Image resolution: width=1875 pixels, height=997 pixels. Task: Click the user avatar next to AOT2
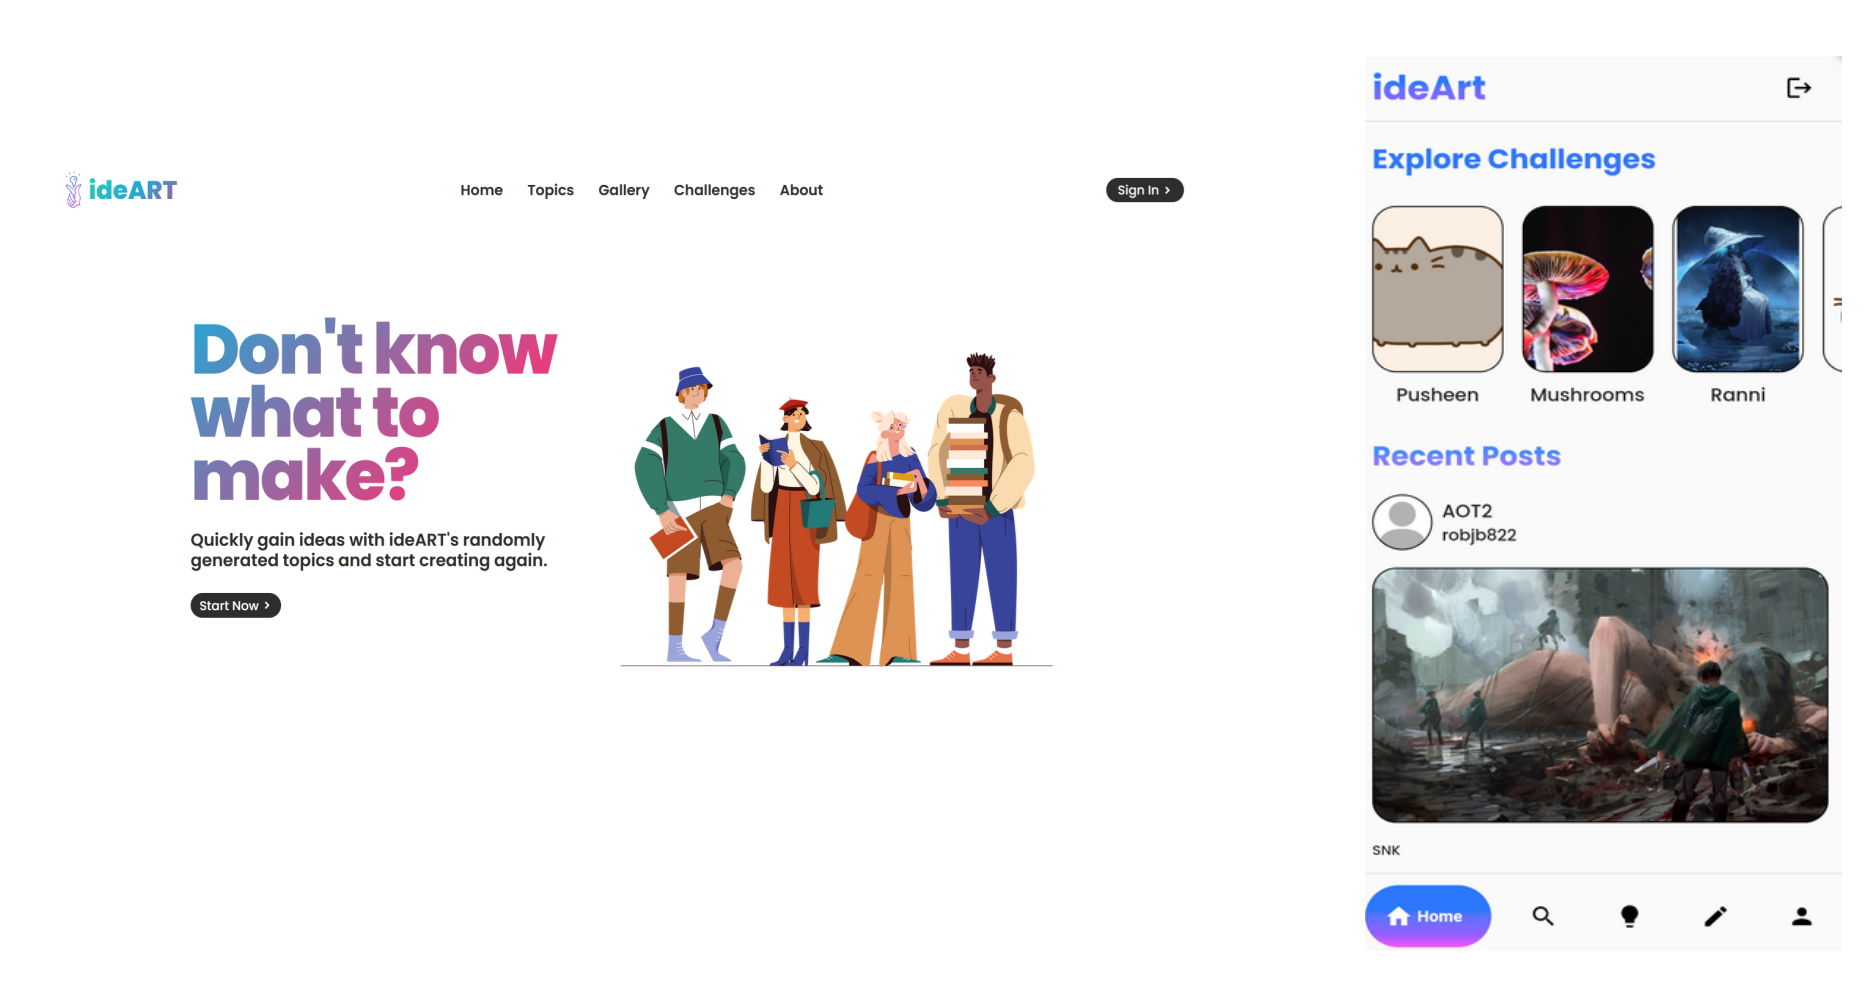(x=1402, y=522)
